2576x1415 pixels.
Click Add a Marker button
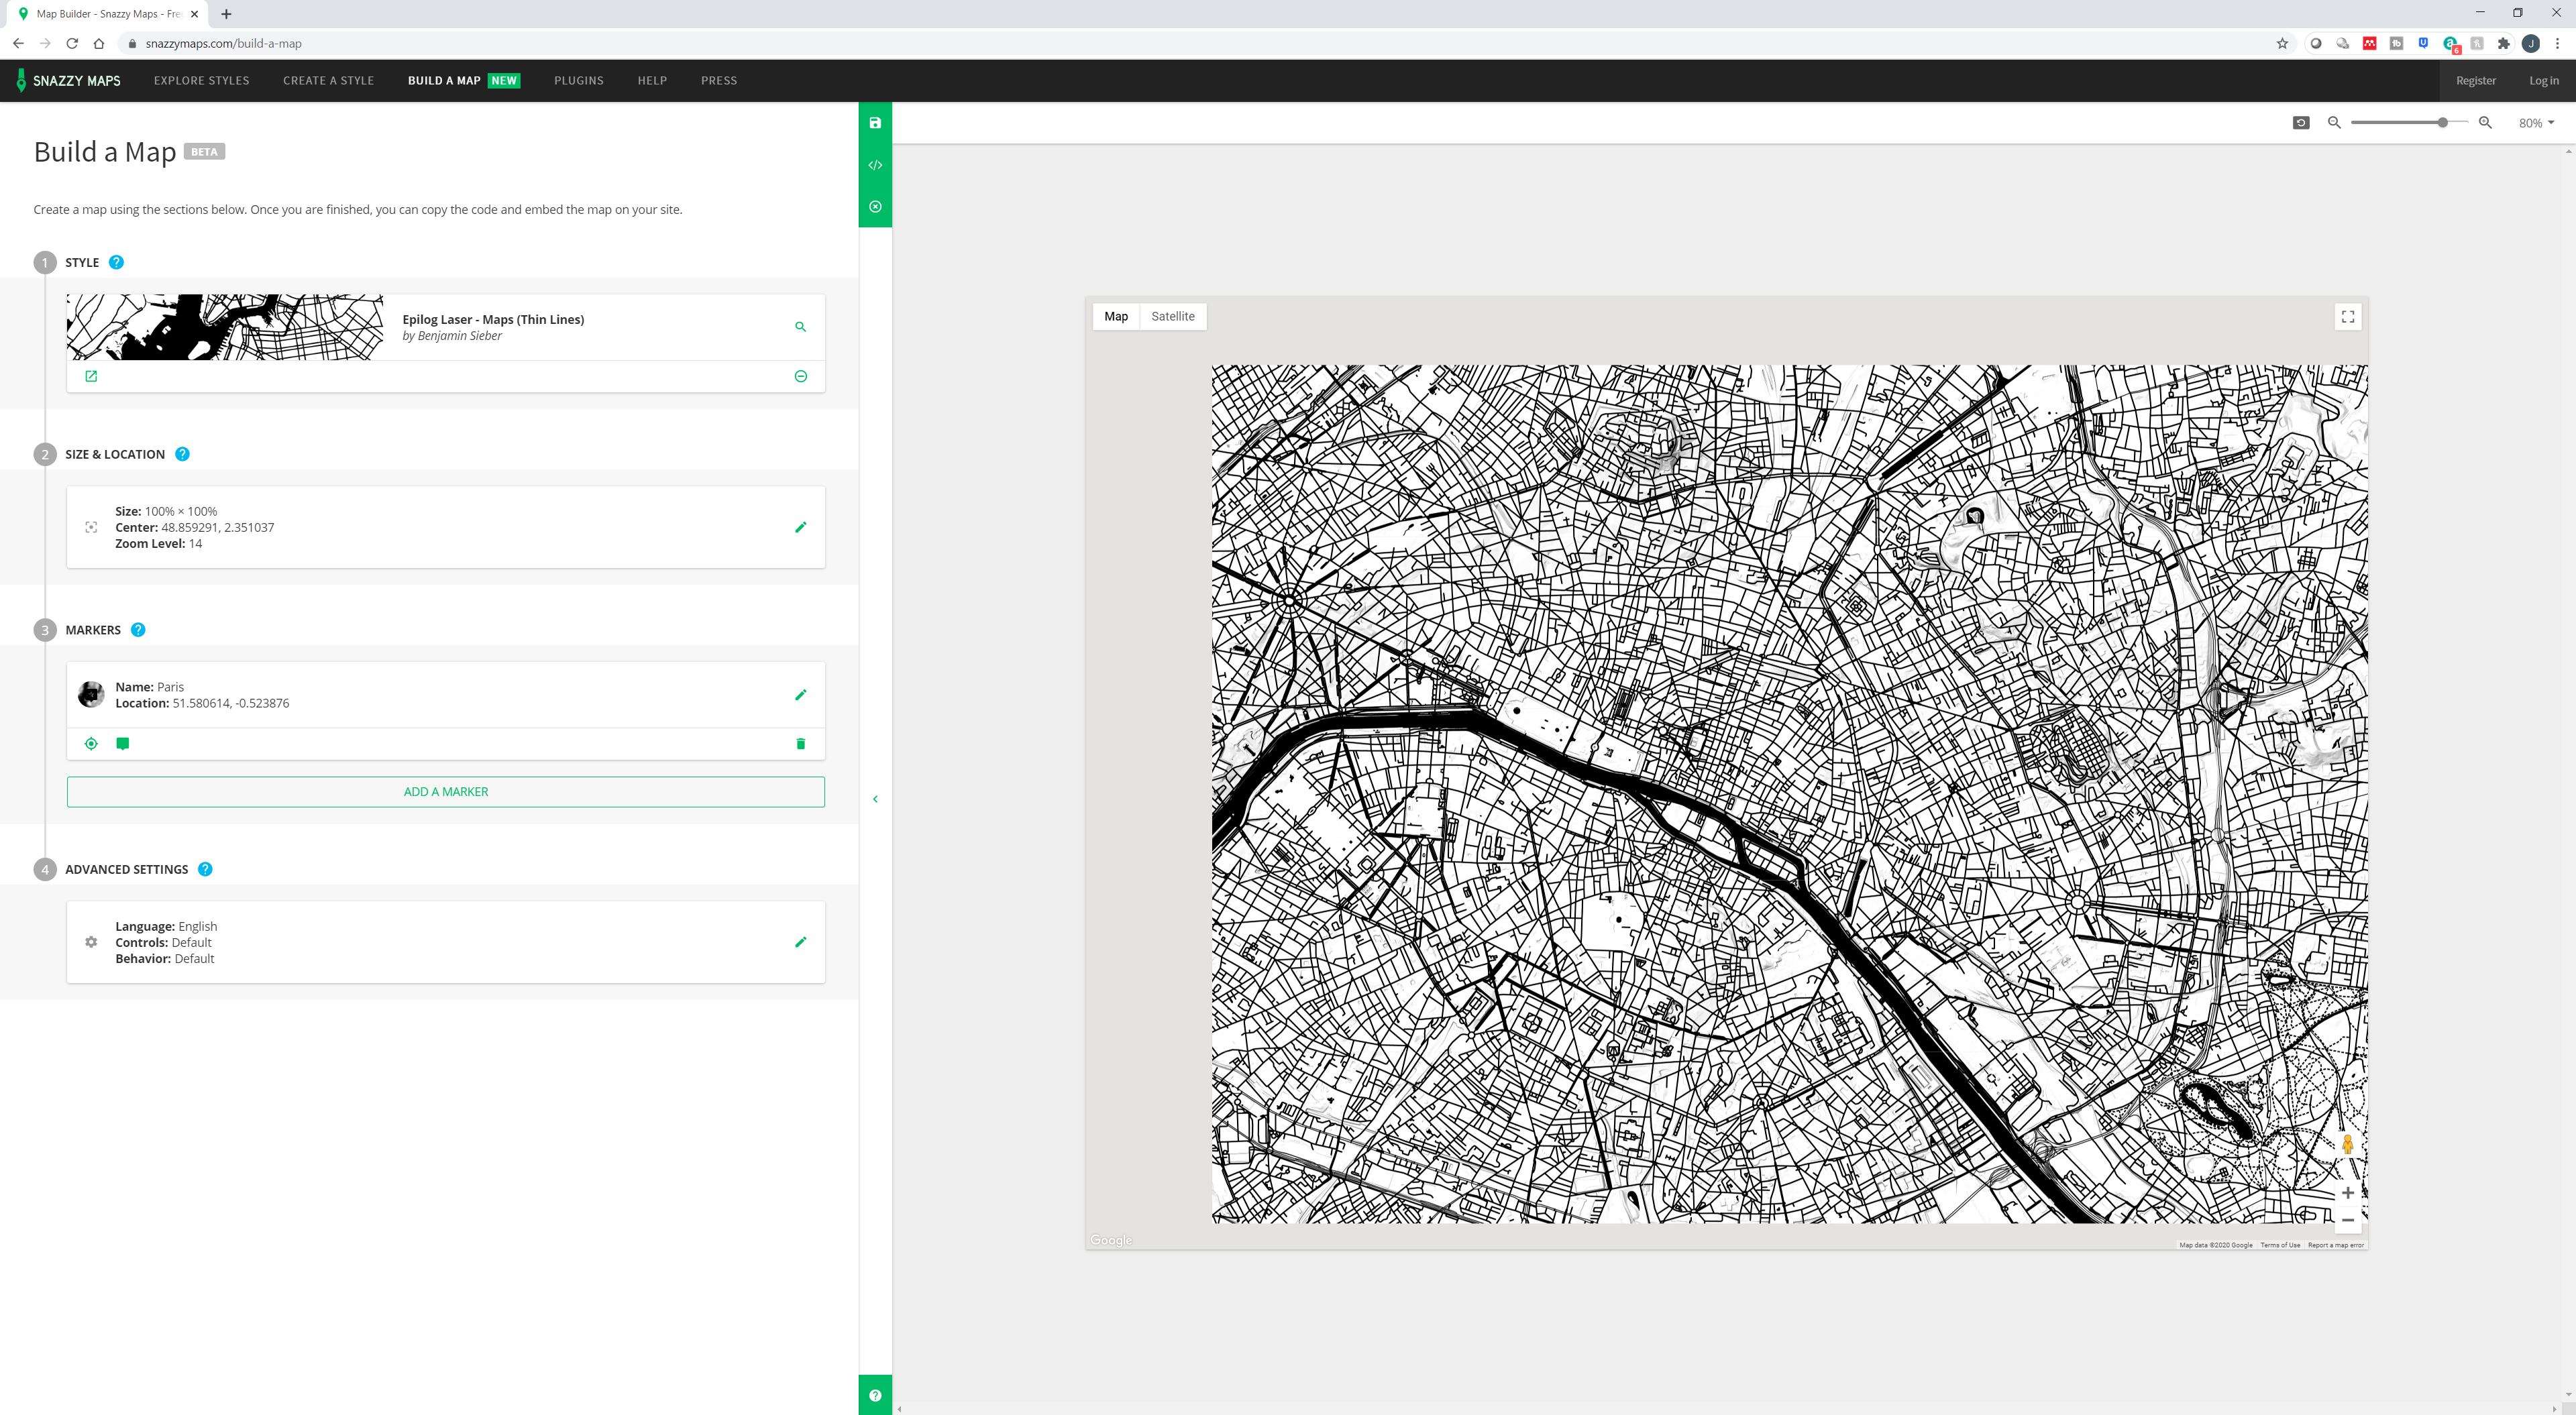point(445,791)
